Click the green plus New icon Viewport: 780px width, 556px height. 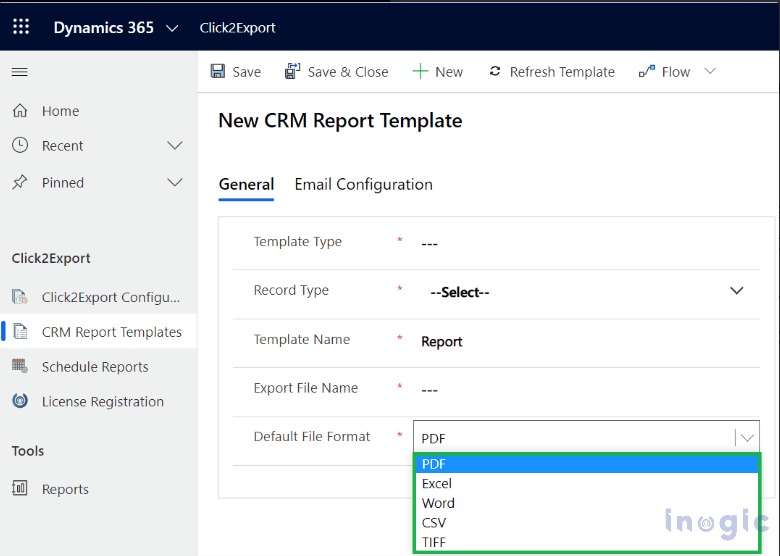(420, 71)
